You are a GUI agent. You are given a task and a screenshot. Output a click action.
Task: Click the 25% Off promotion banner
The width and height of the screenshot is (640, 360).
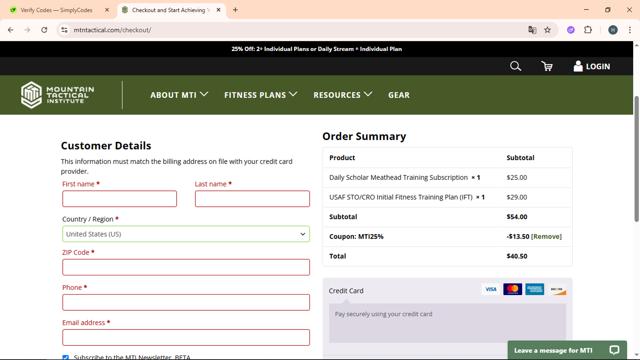click(x=316, y=49)
